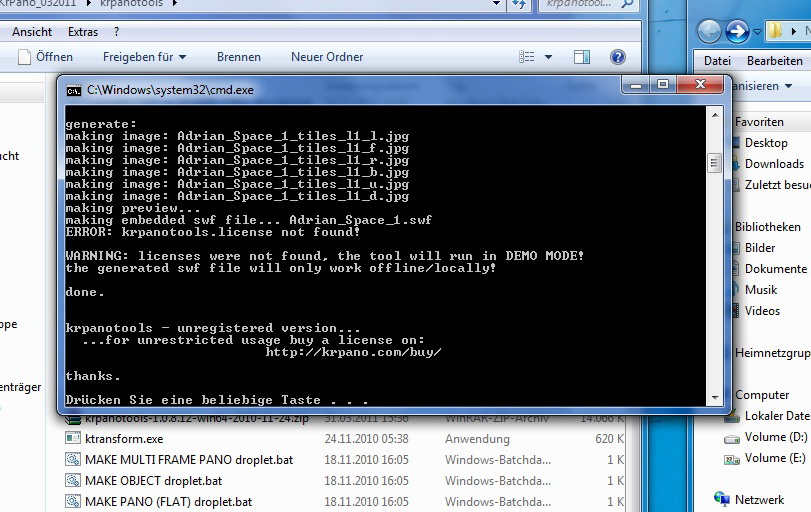Screen dimensions: 811x512
Task: Click the cmd.exe title bar icon
Action: point(73,90)
